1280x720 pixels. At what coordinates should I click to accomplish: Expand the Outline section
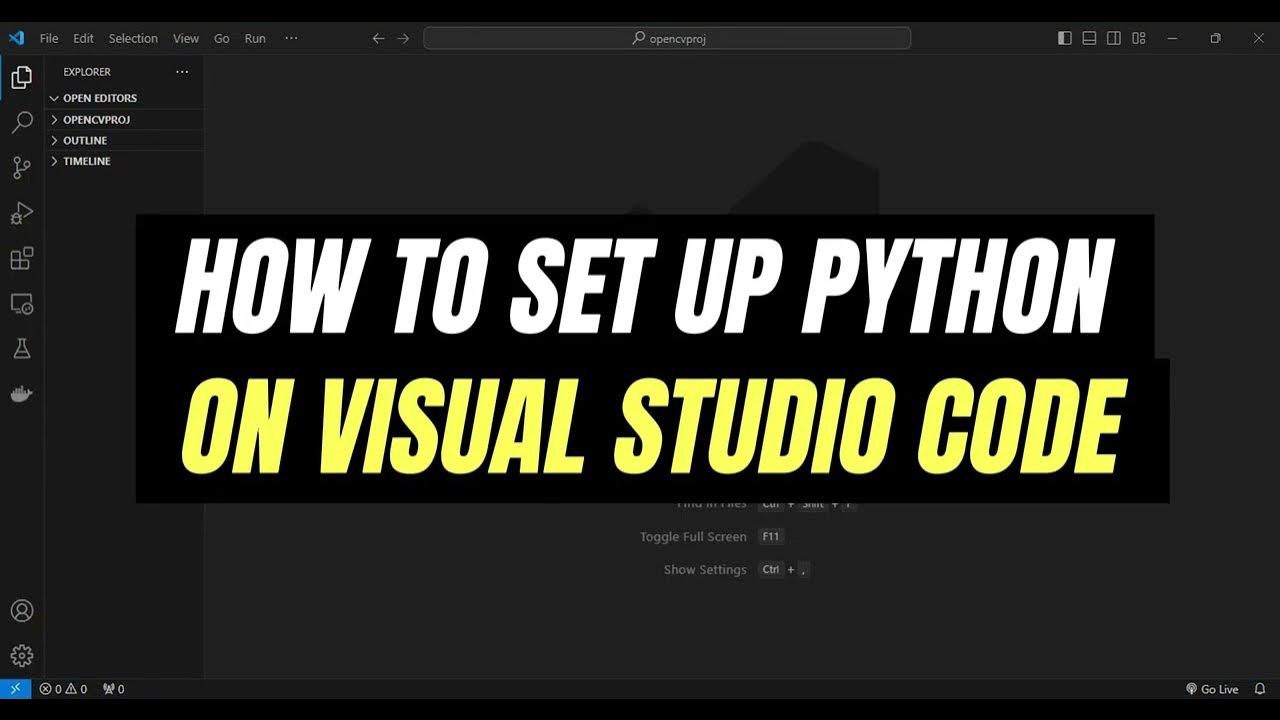[x=124, y=140]
